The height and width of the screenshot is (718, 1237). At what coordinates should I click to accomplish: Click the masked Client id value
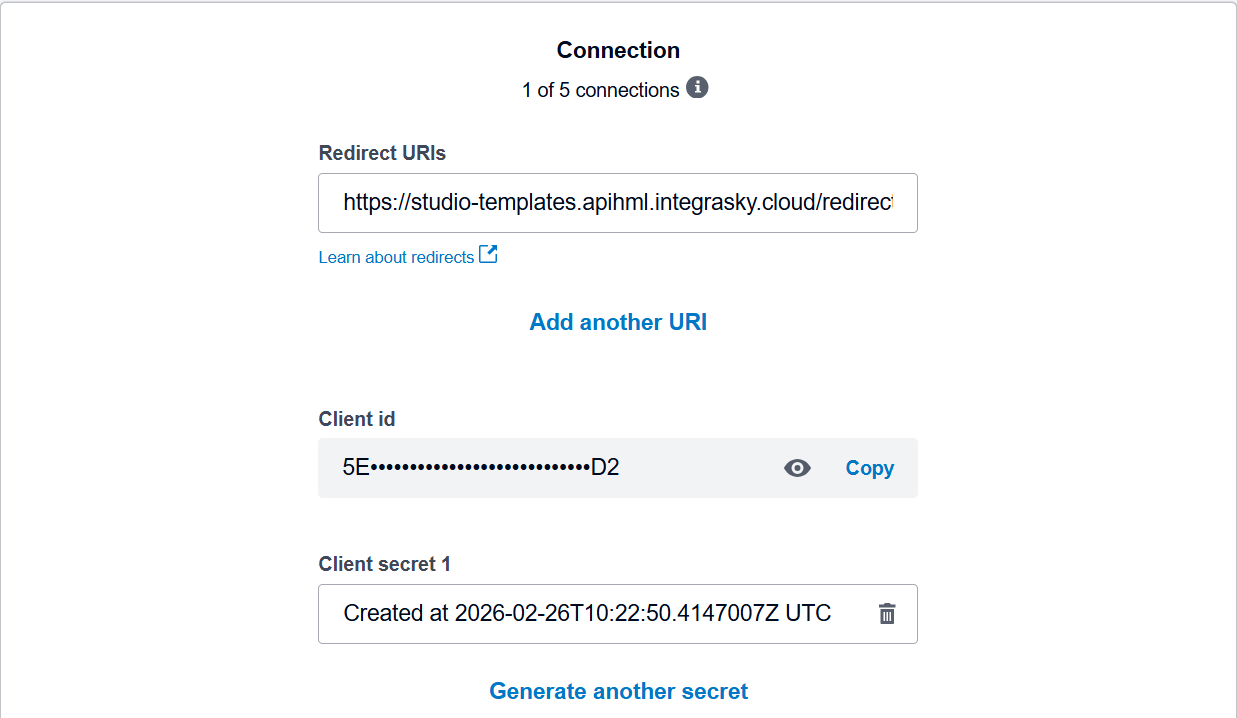(x=480, y=468)
